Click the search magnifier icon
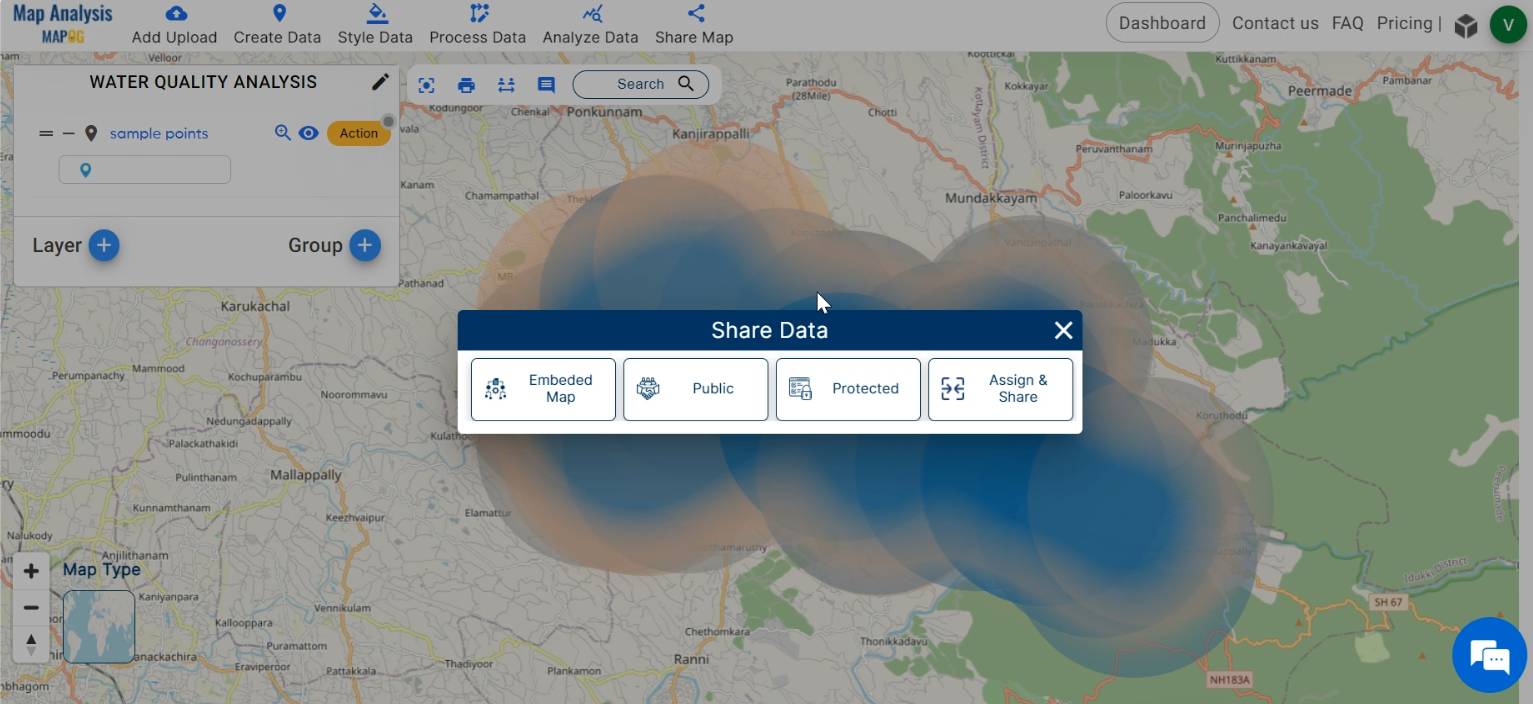Image resolution: width=1533 pixels, height=704 pixels. click(x=686, y=84)
